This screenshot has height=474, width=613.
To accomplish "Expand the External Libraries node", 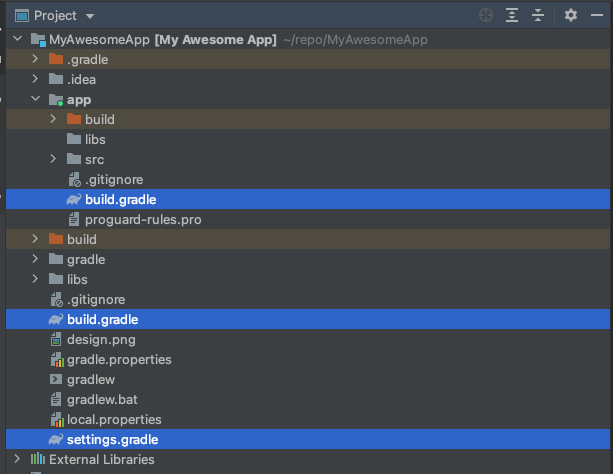I will [17, 460].
